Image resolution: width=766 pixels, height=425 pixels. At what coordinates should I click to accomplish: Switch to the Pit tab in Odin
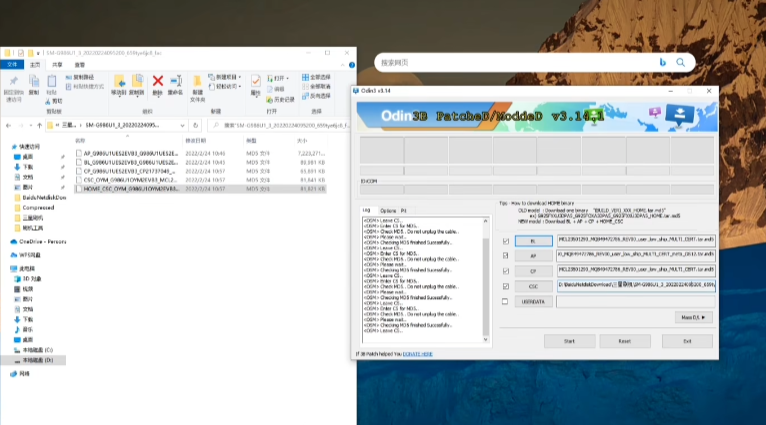tap(404, 211)
